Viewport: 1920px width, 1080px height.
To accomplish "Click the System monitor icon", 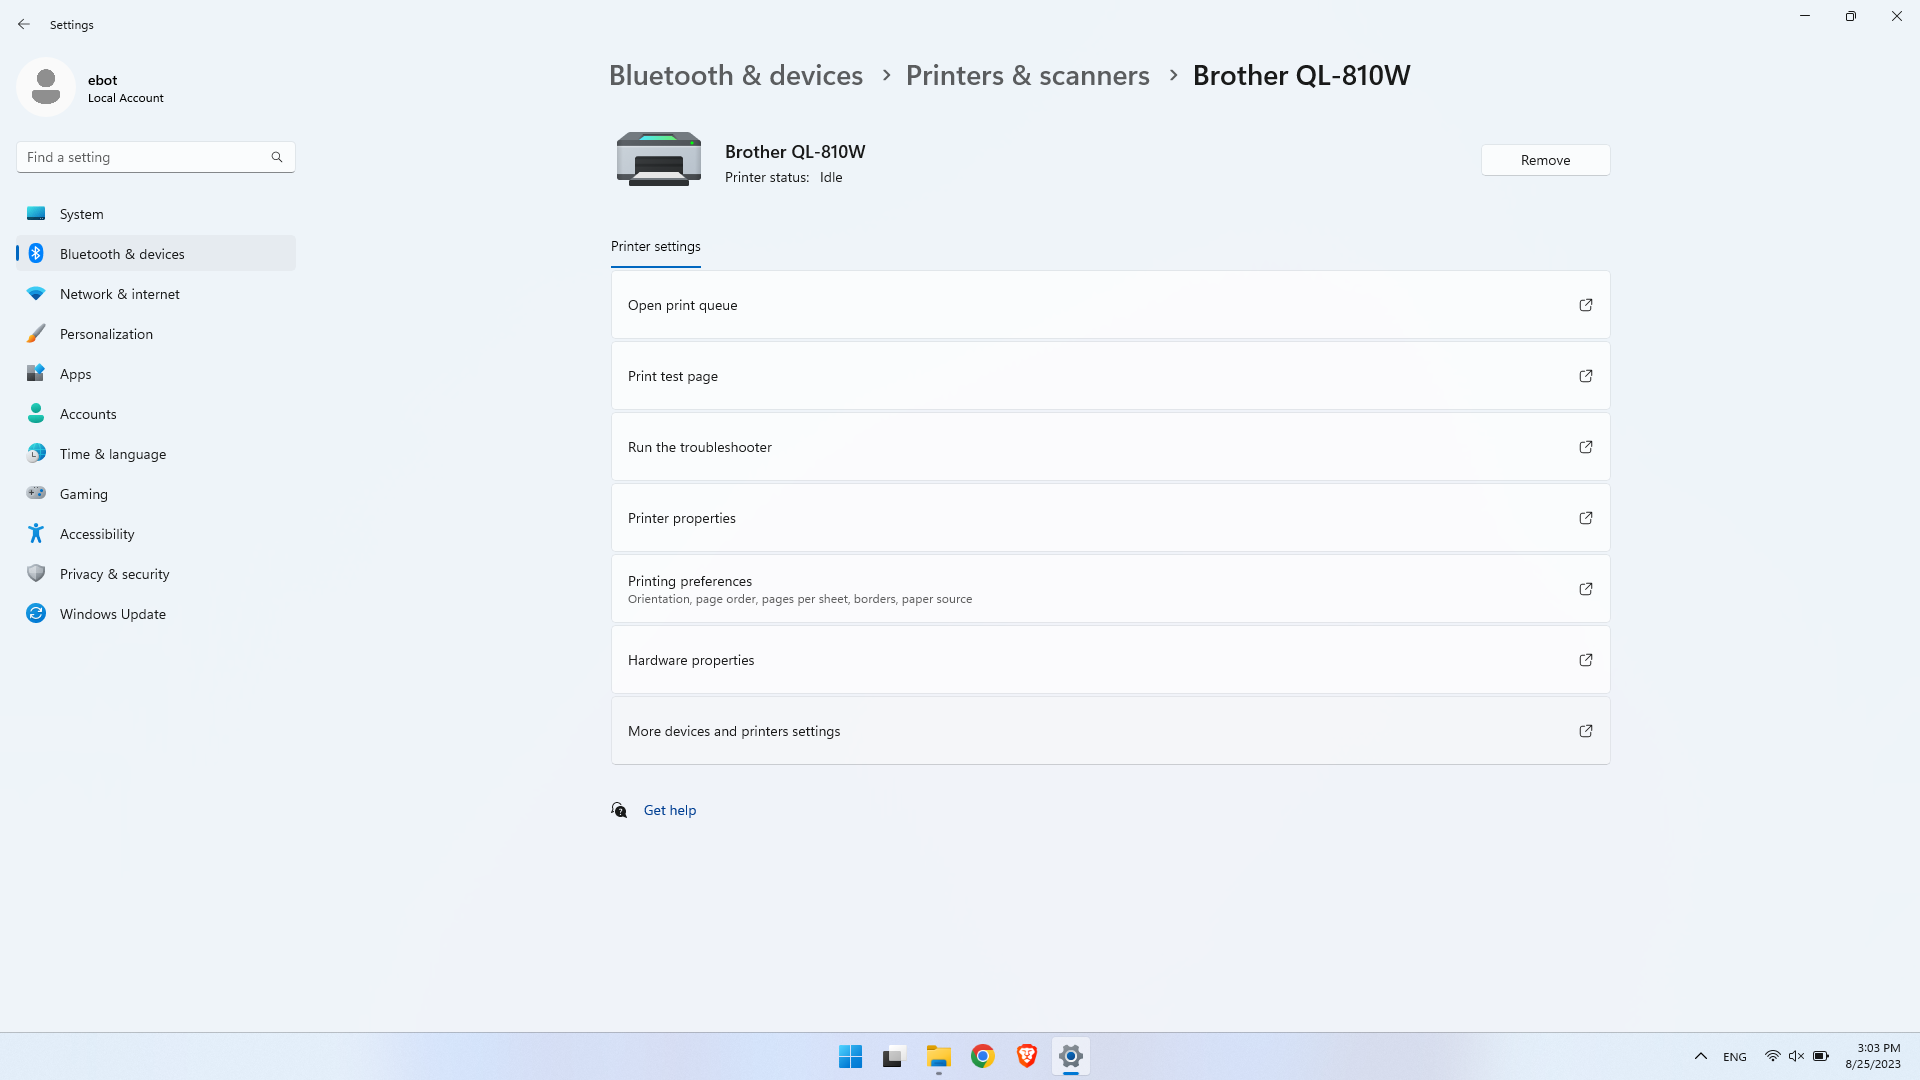I will 36,213.
